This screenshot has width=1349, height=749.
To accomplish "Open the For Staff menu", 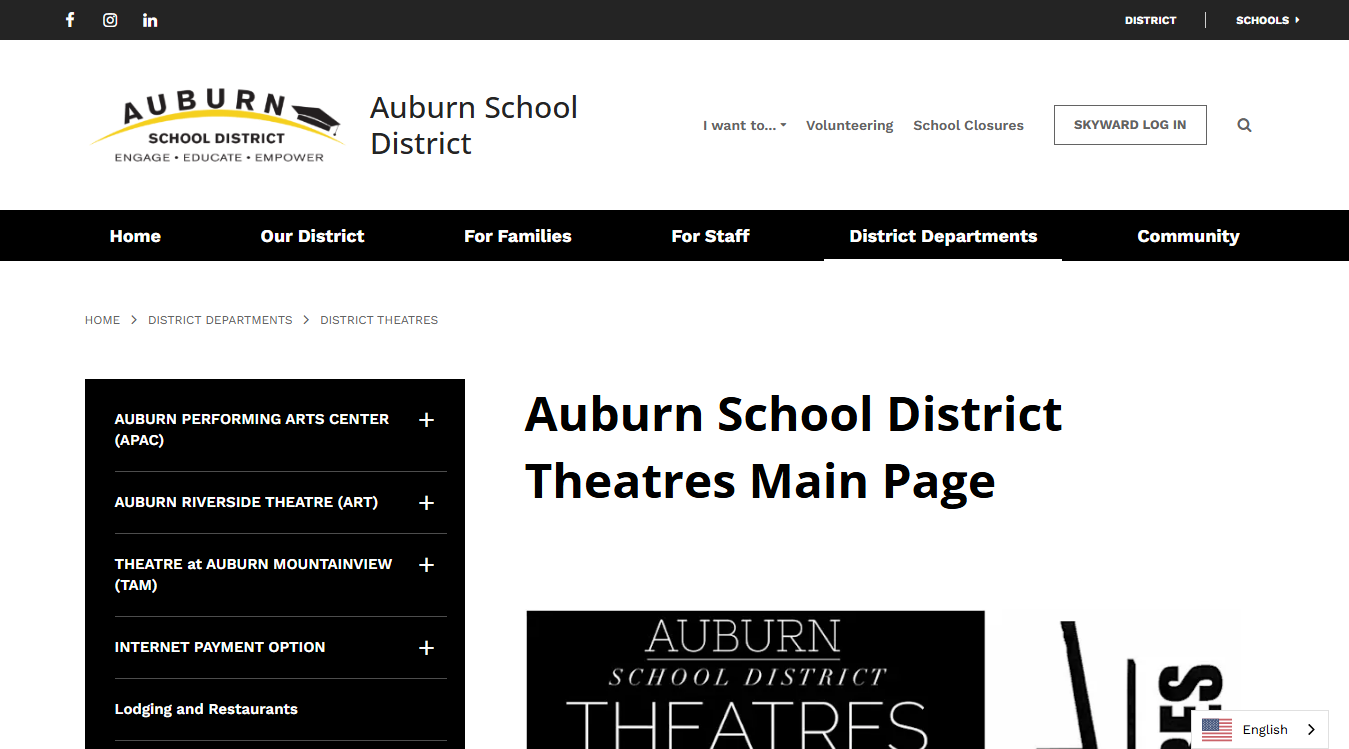I will [710, 236].
